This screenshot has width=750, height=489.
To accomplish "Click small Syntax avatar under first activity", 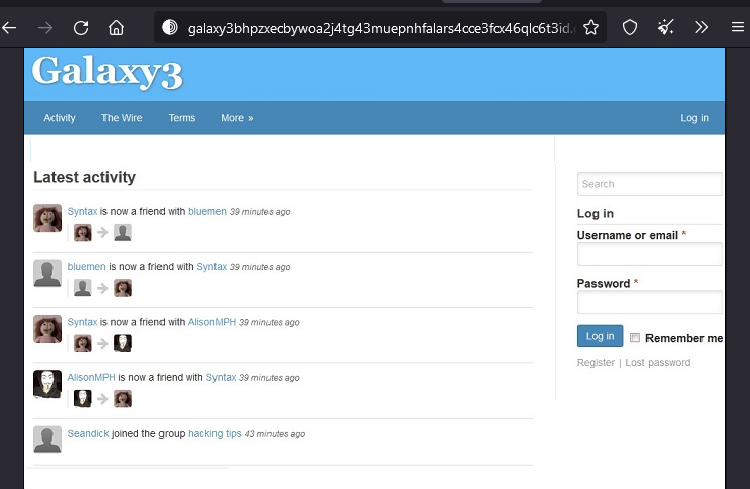I will pyautogui.click(x=83, y=233).
